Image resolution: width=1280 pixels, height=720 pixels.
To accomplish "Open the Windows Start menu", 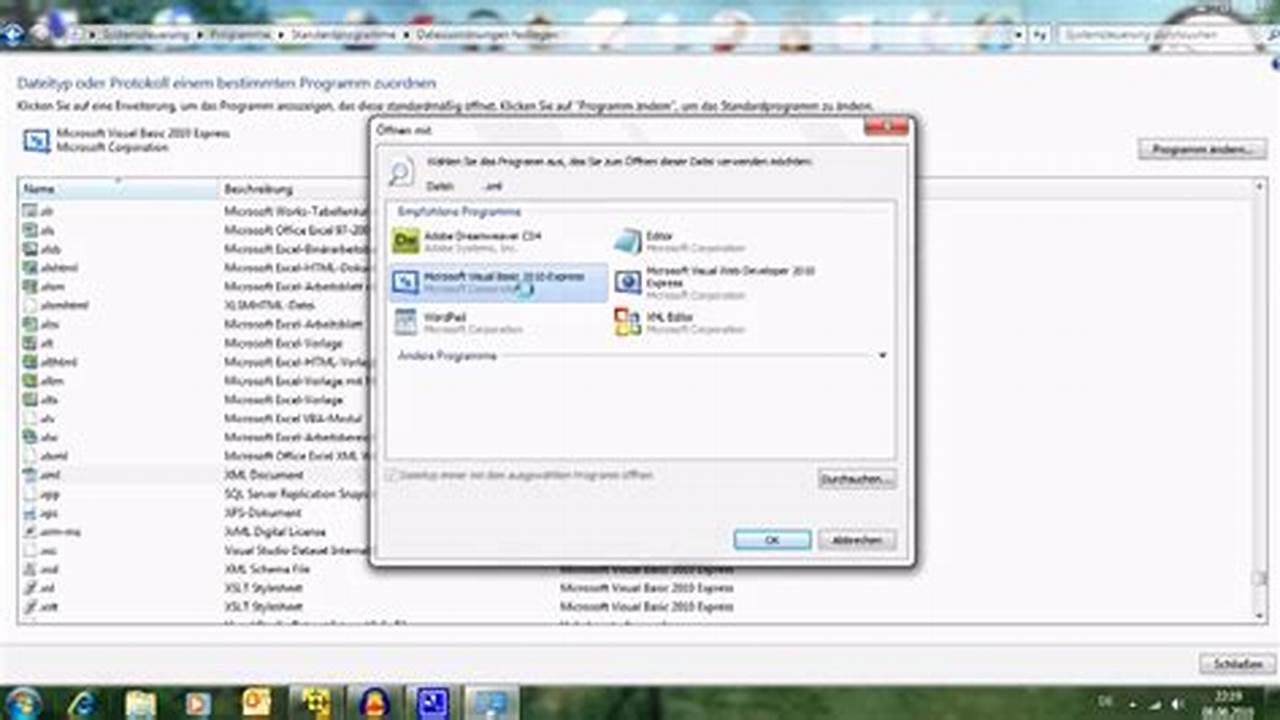I will 23,703.
